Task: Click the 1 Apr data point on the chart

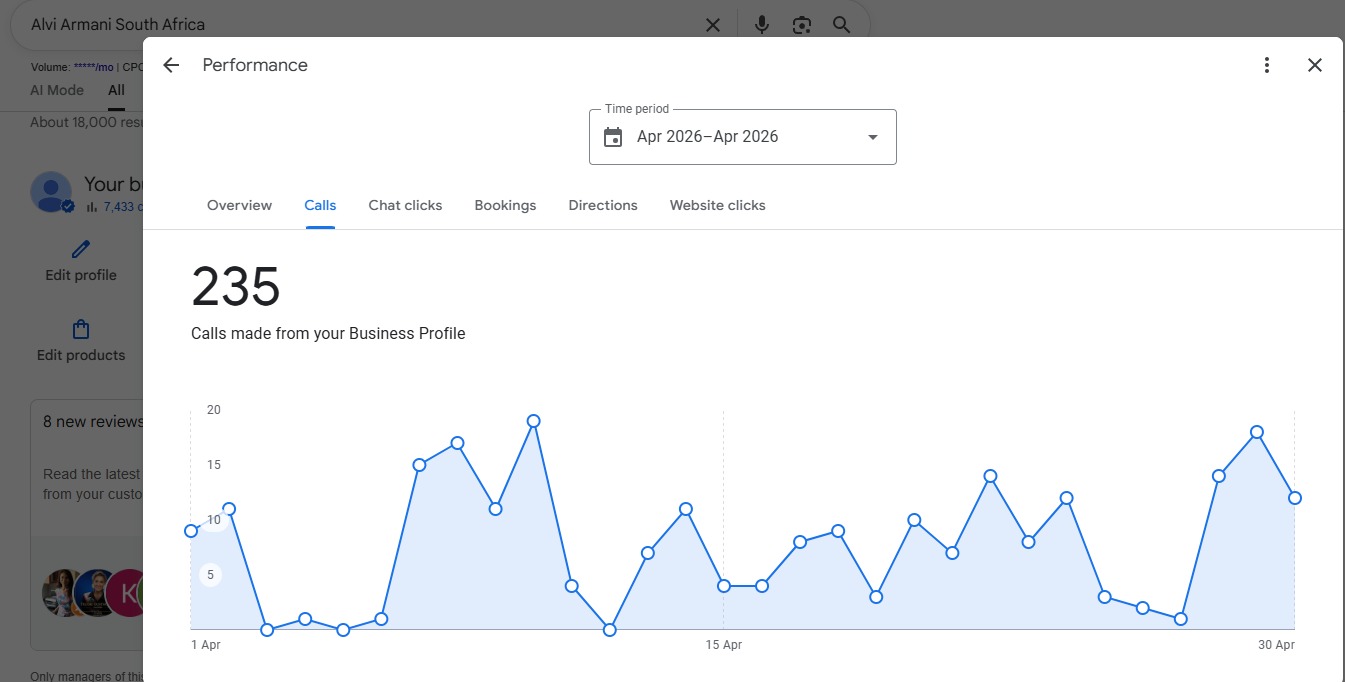Action: point(191,531)
